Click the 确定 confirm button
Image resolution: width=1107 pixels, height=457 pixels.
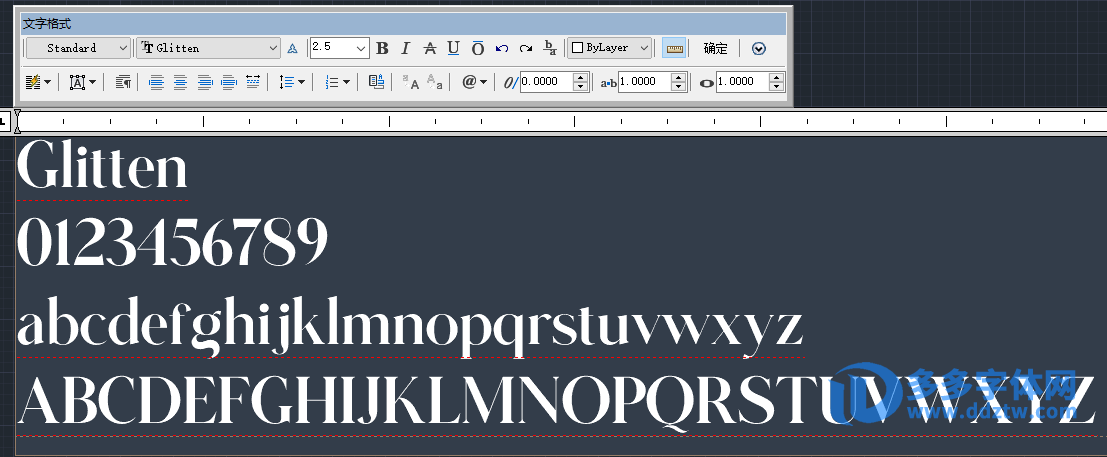click(x=715, y=48)
